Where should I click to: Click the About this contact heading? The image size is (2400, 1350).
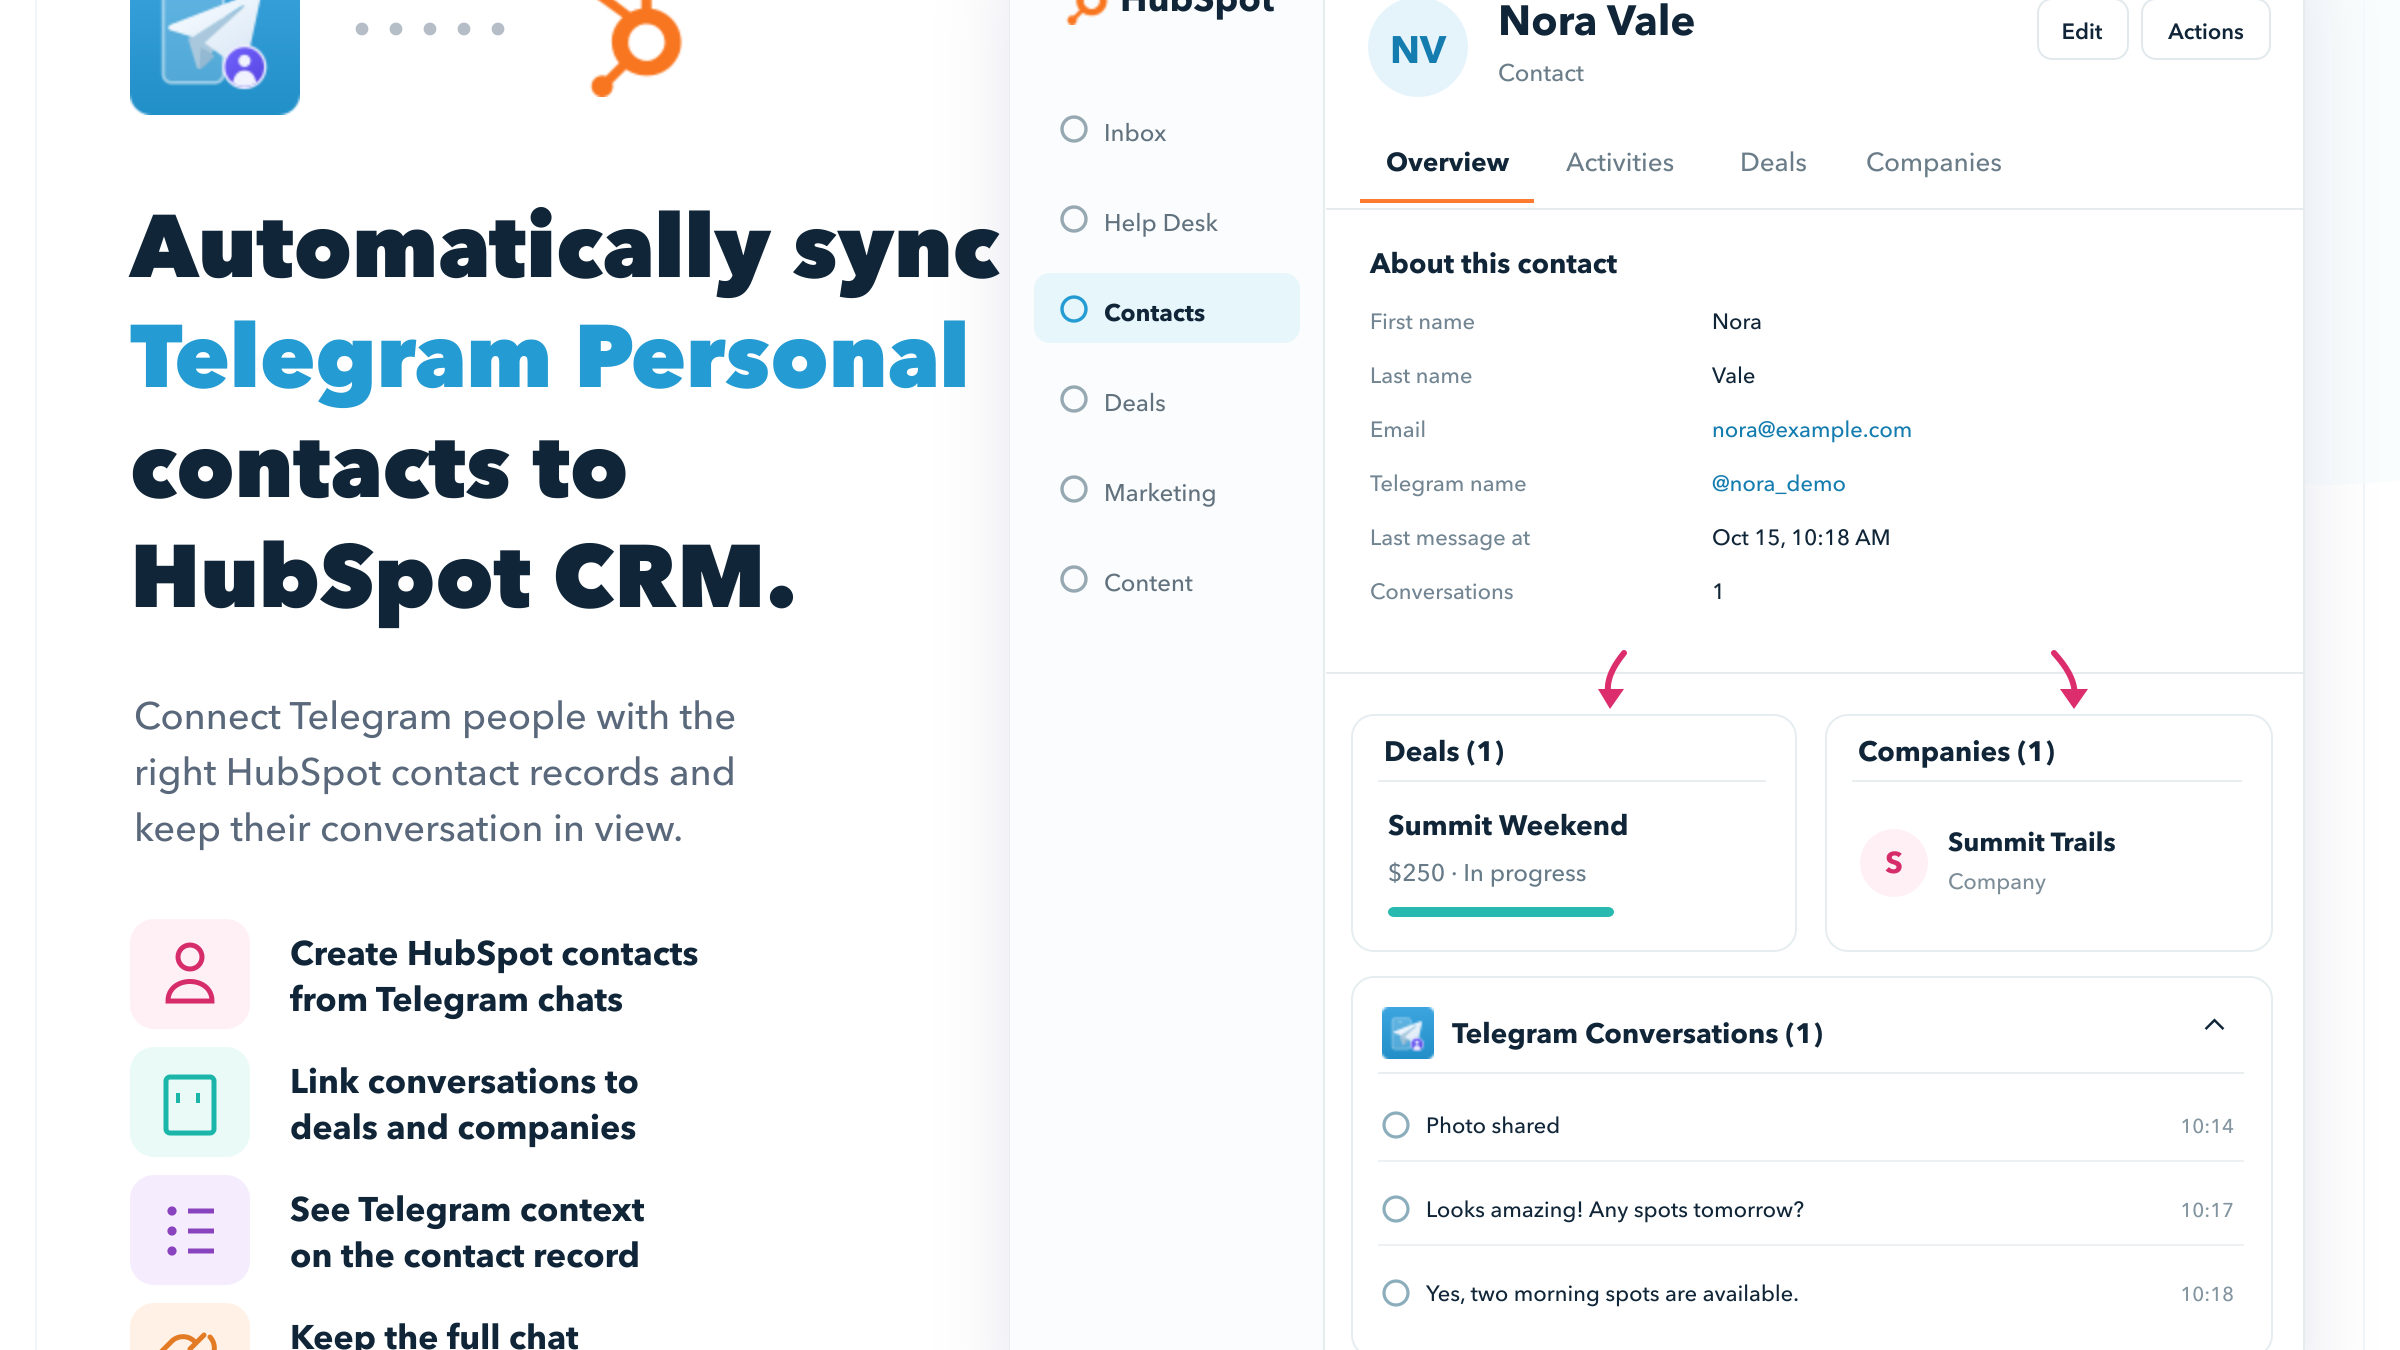tap(1493, 263)
